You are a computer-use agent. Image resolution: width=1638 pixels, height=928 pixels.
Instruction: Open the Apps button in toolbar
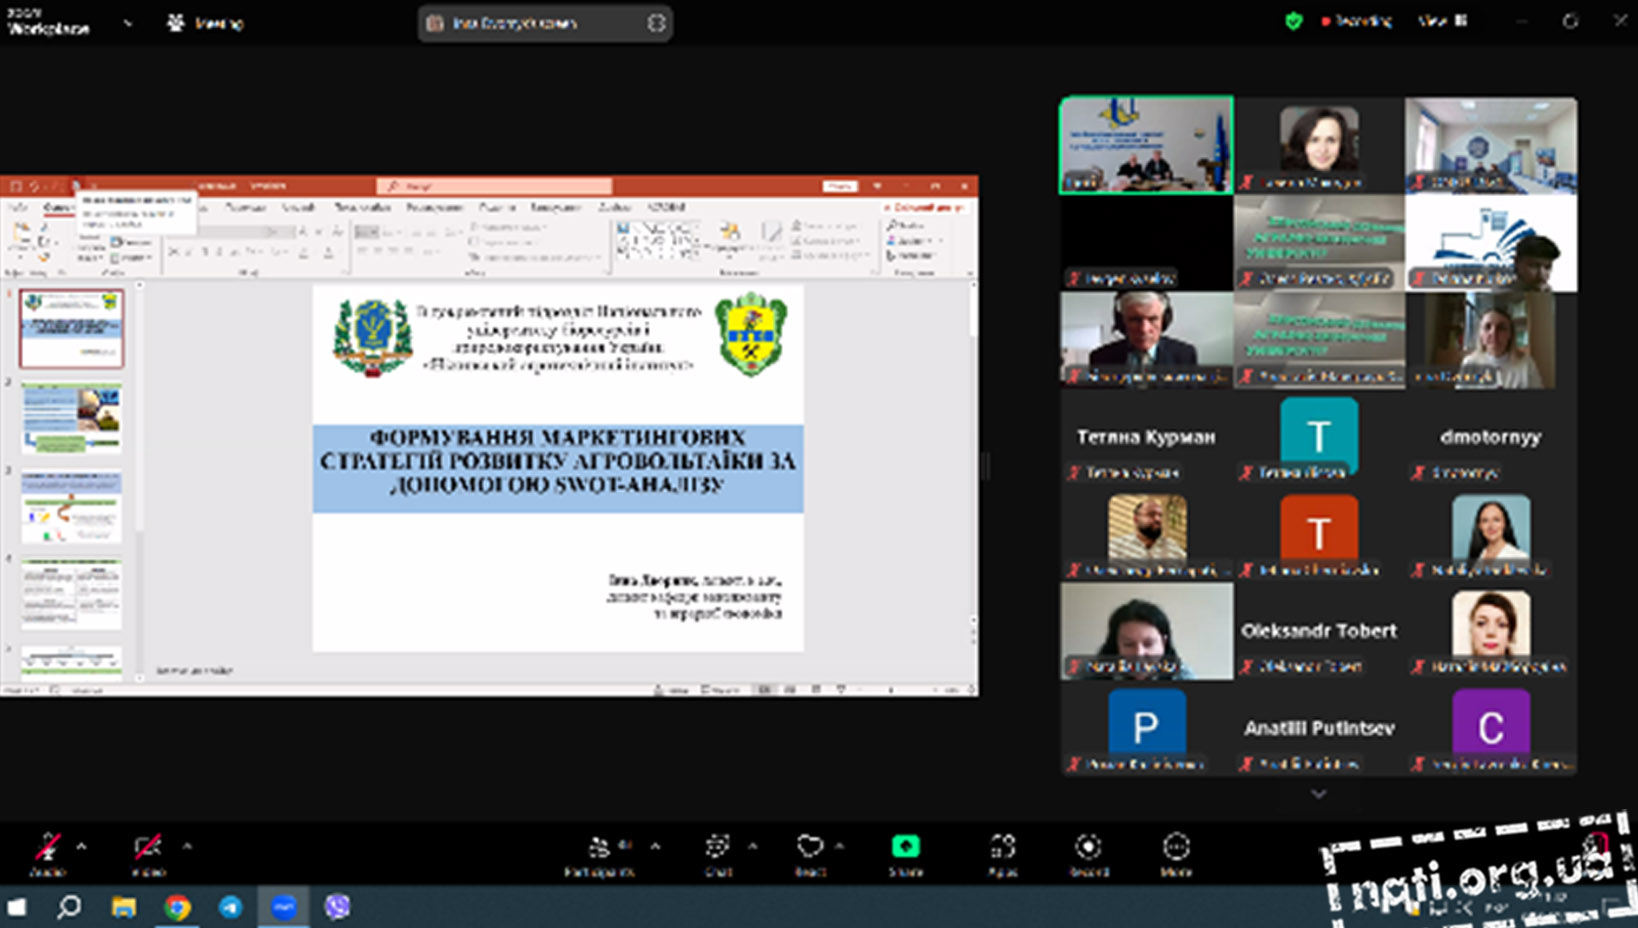(1002, 848)
